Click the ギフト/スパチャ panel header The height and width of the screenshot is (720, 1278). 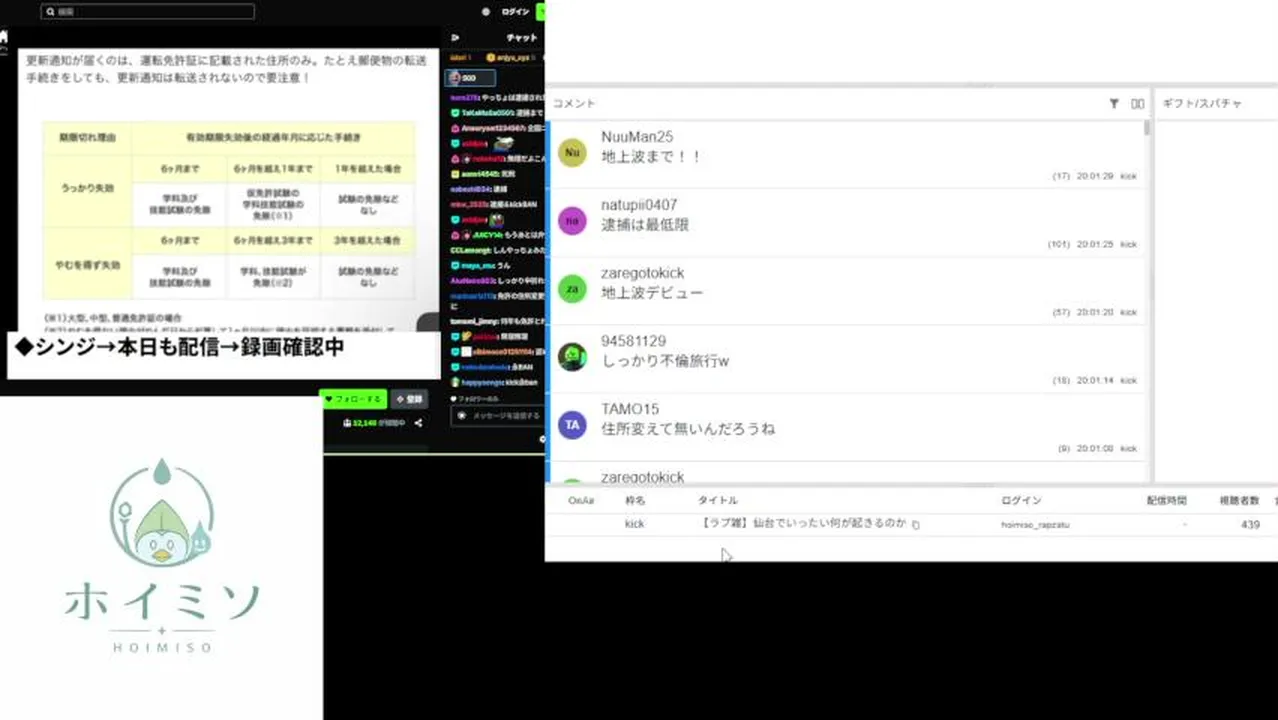pyautogui.click(x=1202, y=103)
